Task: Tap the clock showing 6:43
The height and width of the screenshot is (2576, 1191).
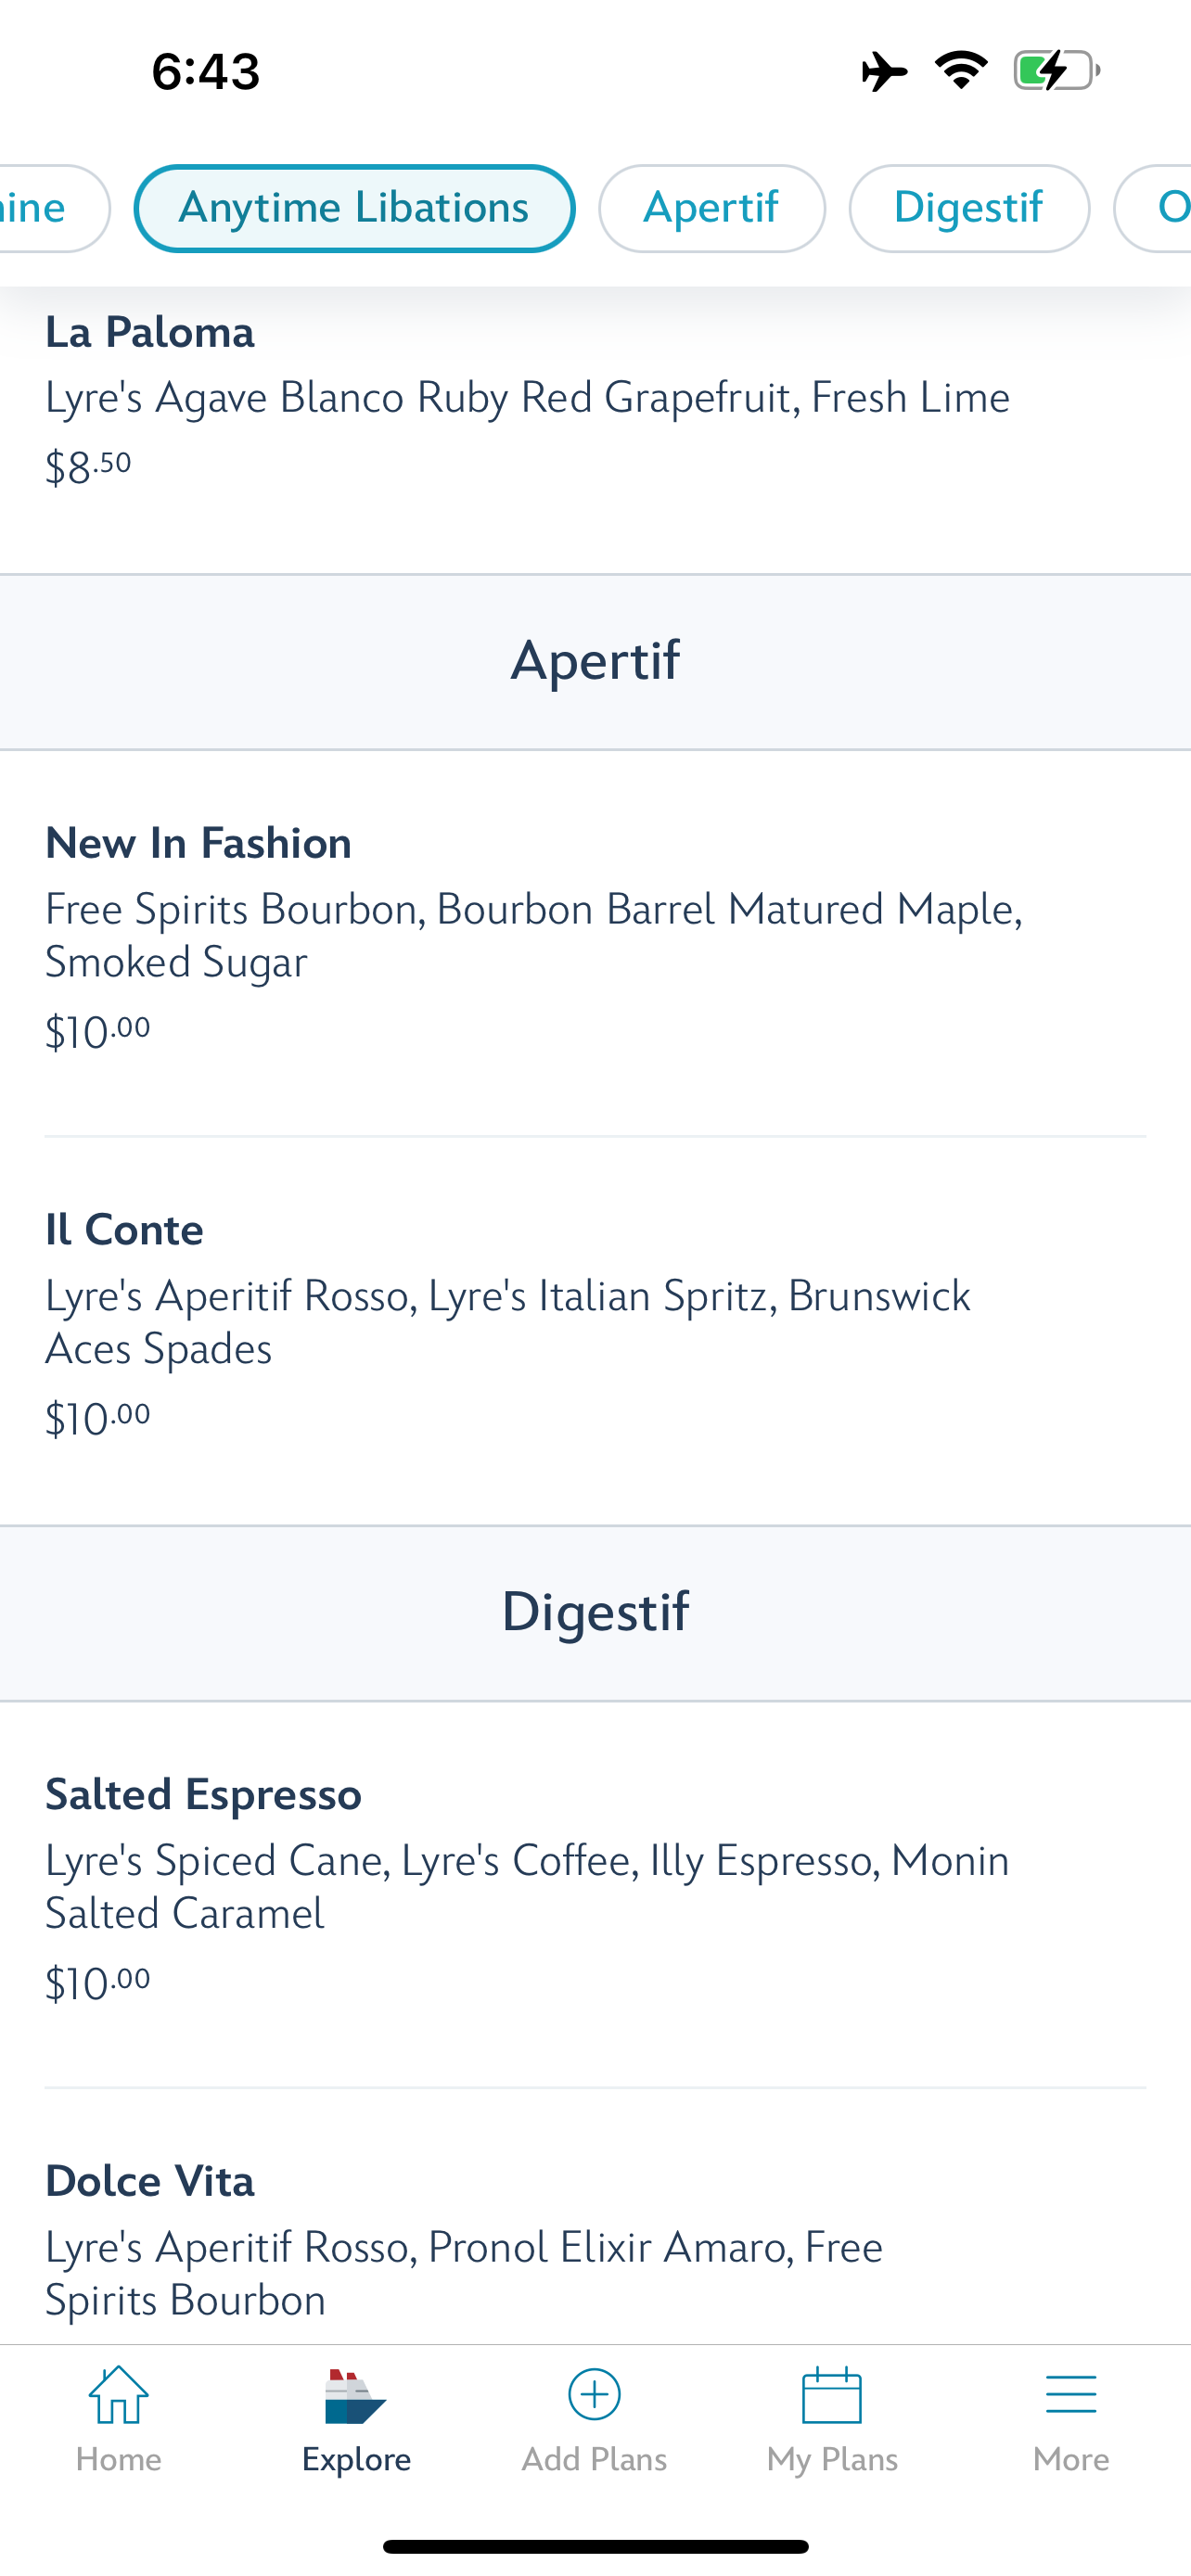Action: tap(206, 72)
